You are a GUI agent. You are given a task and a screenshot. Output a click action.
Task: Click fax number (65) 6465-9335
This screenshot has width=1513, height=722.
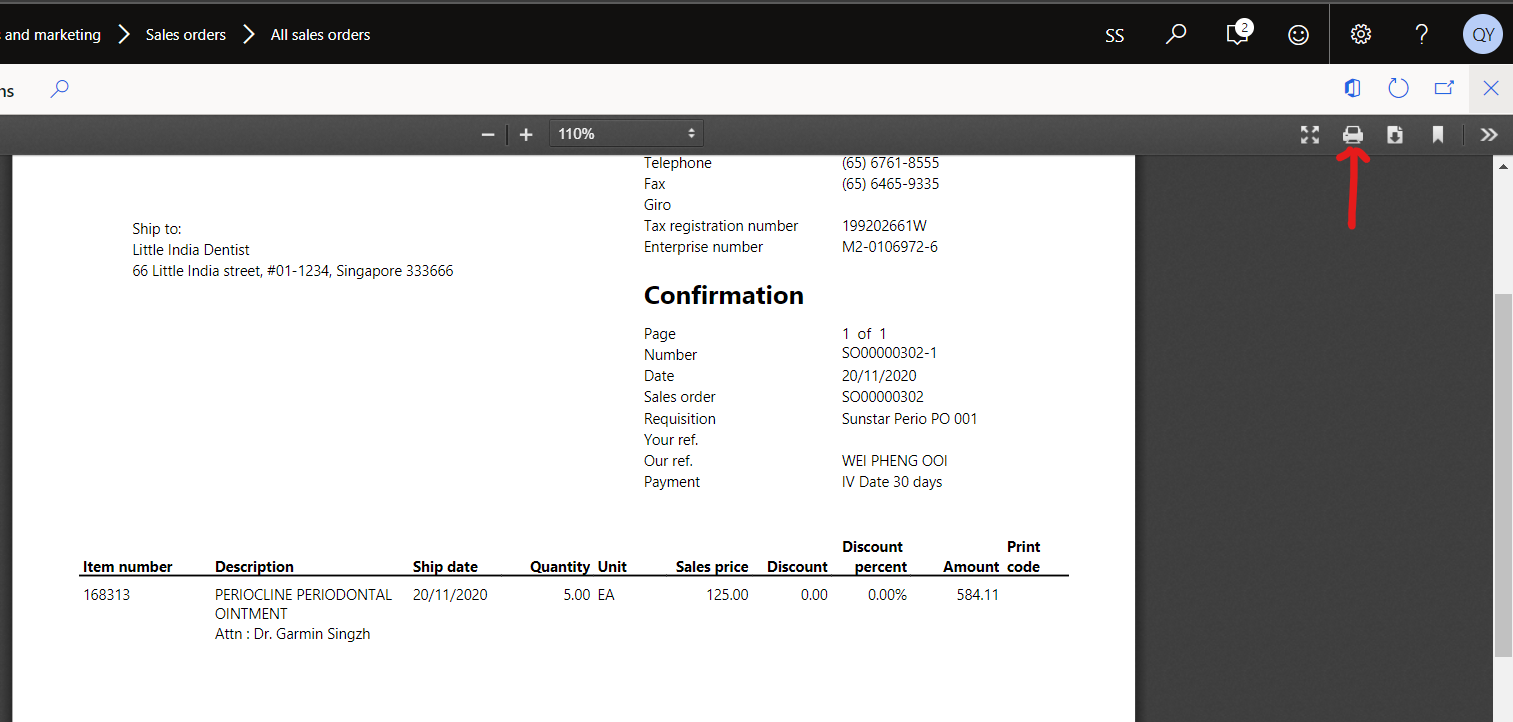[890, 184]
